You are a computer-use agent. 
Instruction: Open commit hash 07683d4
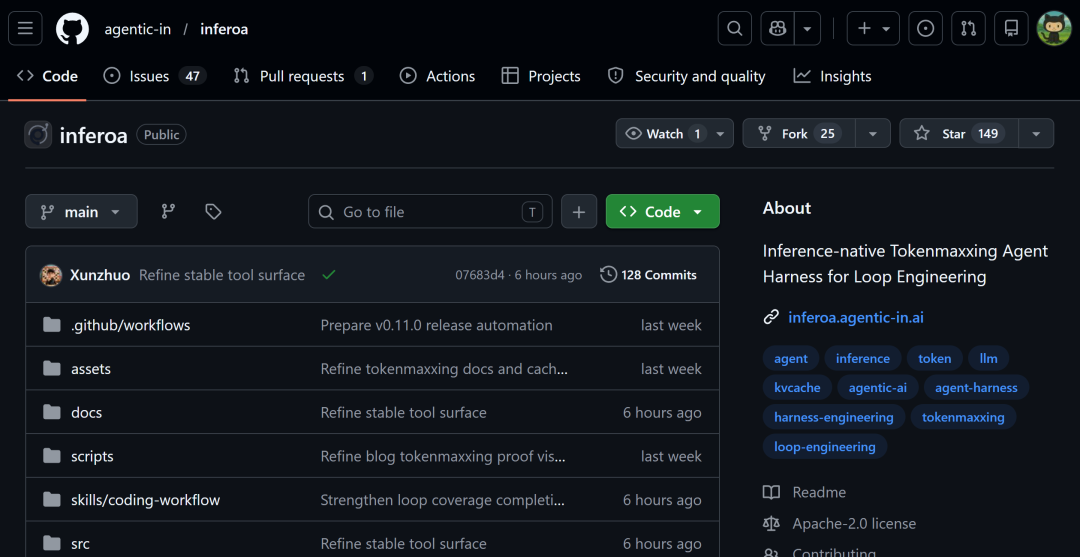[x=480, y=275]
